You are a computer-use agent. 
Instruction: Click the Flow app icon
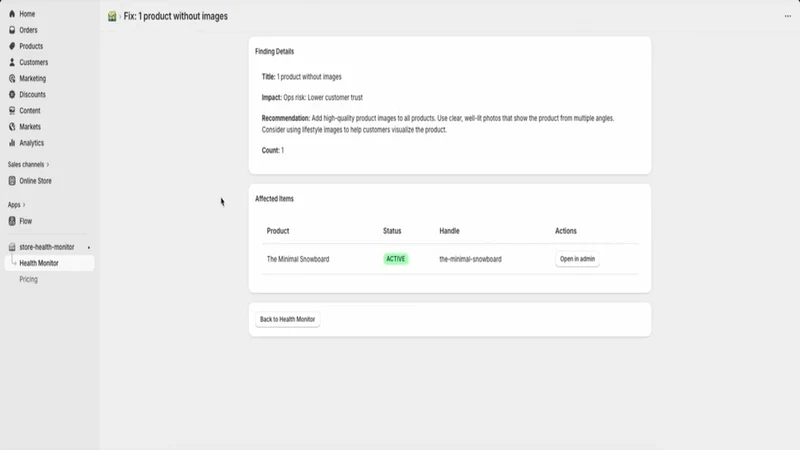(x=12, y=221)
